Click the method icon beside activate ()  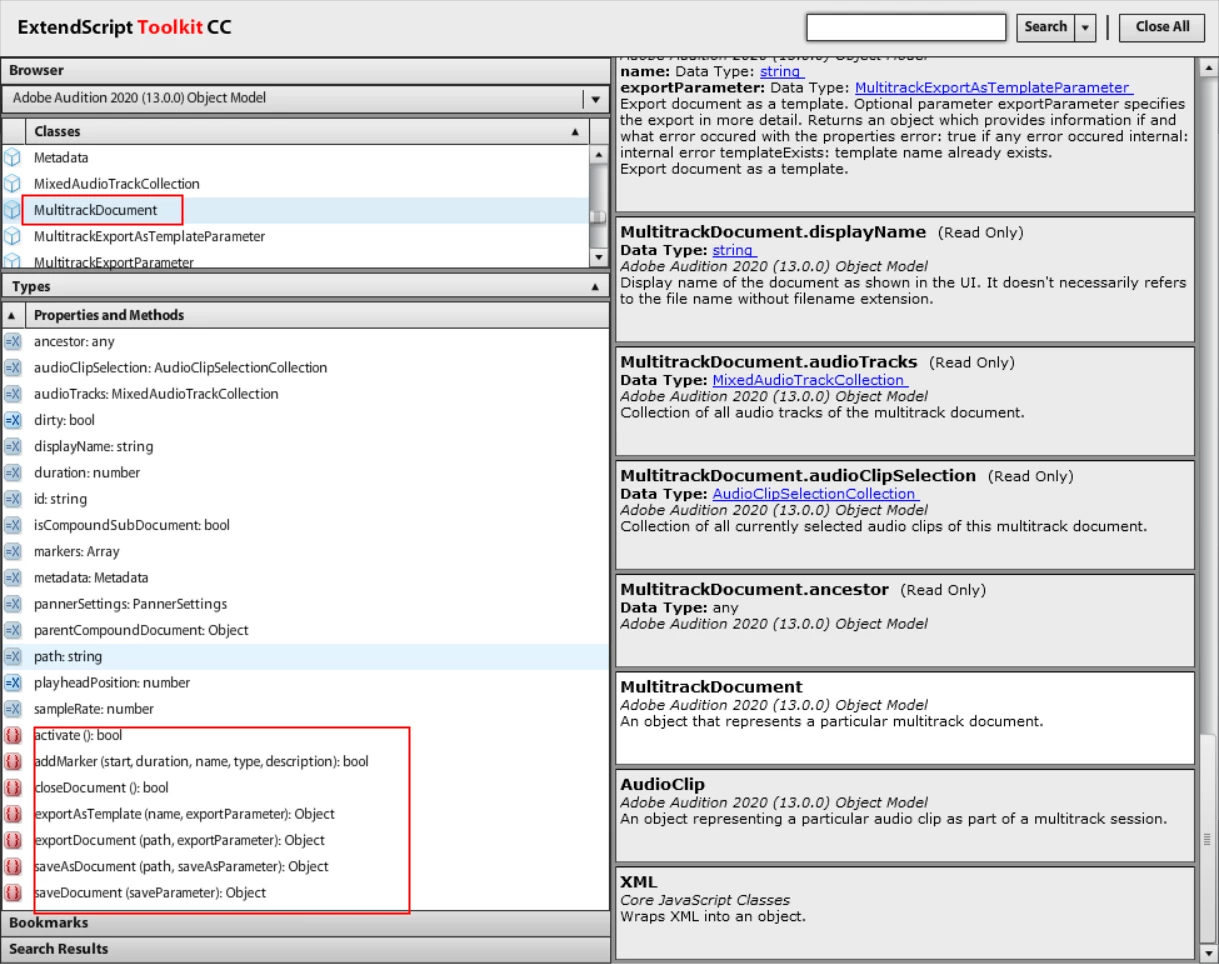(x=12, y=735)
